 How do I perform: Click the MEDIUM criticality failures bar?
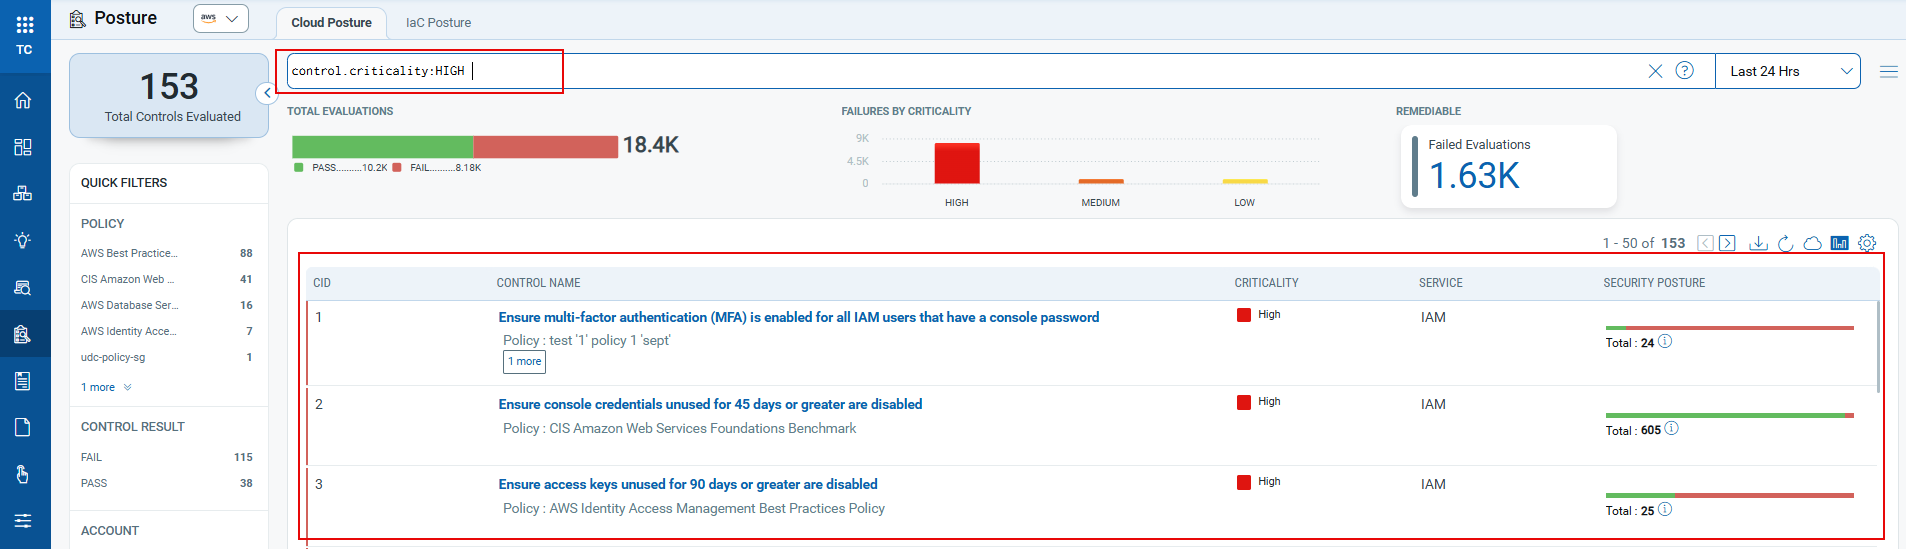pyautogui.click(x=1101, y=181)
